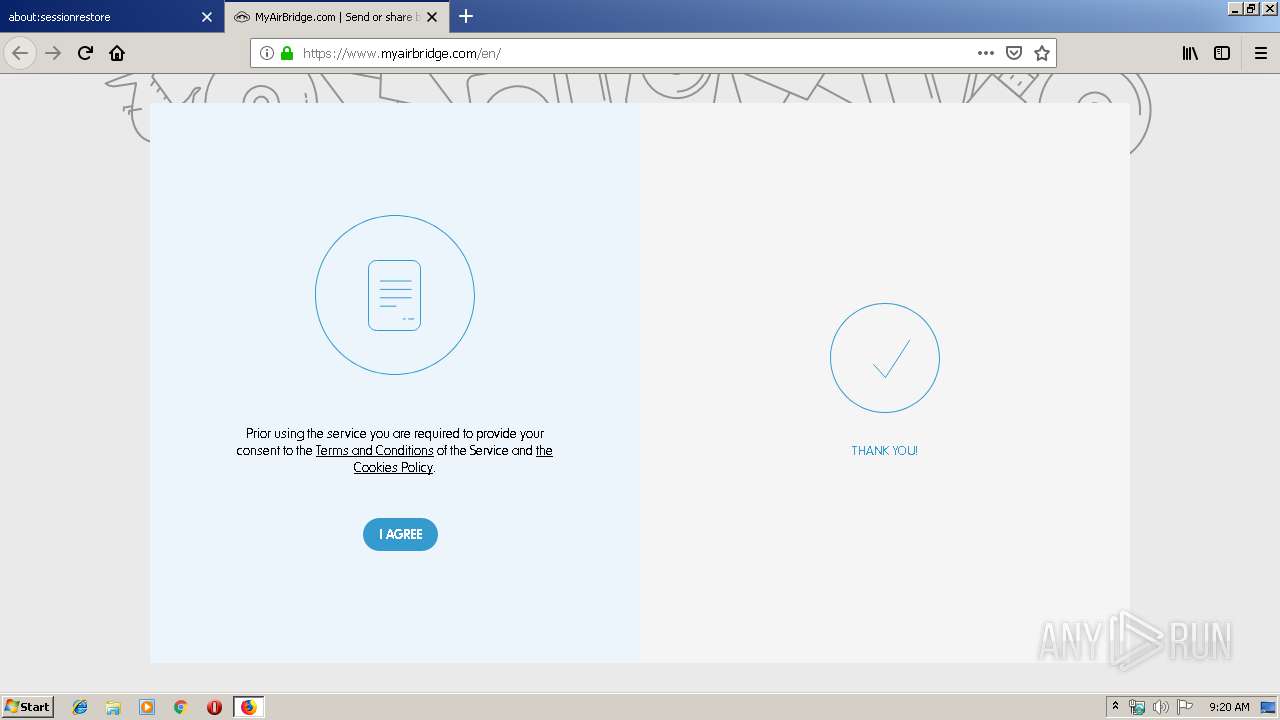Click the checkmark circle icon
Screen dimensions: 1280x720
884,358
